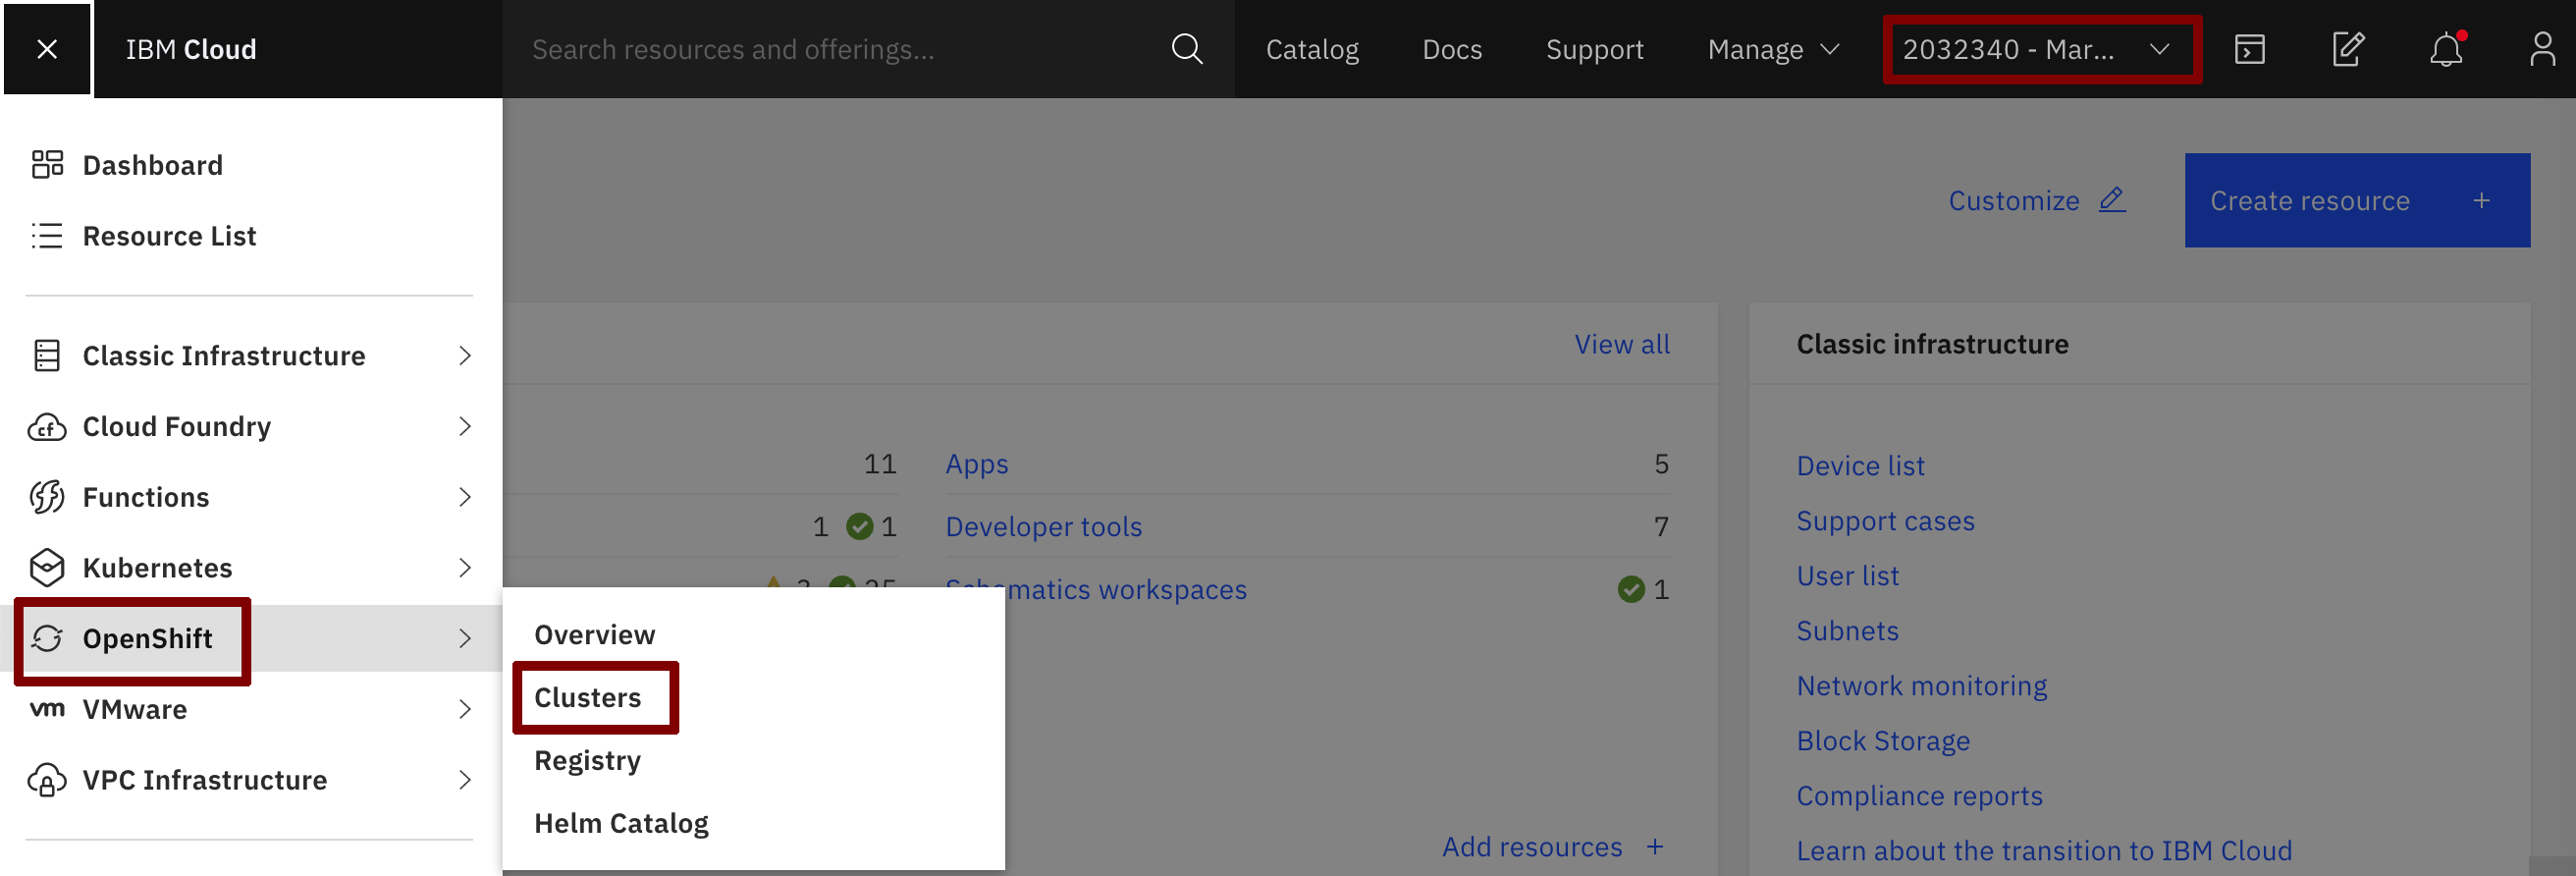Open Resource List menu item
Screen dimensions: 2576x876
tap(169, 236)
